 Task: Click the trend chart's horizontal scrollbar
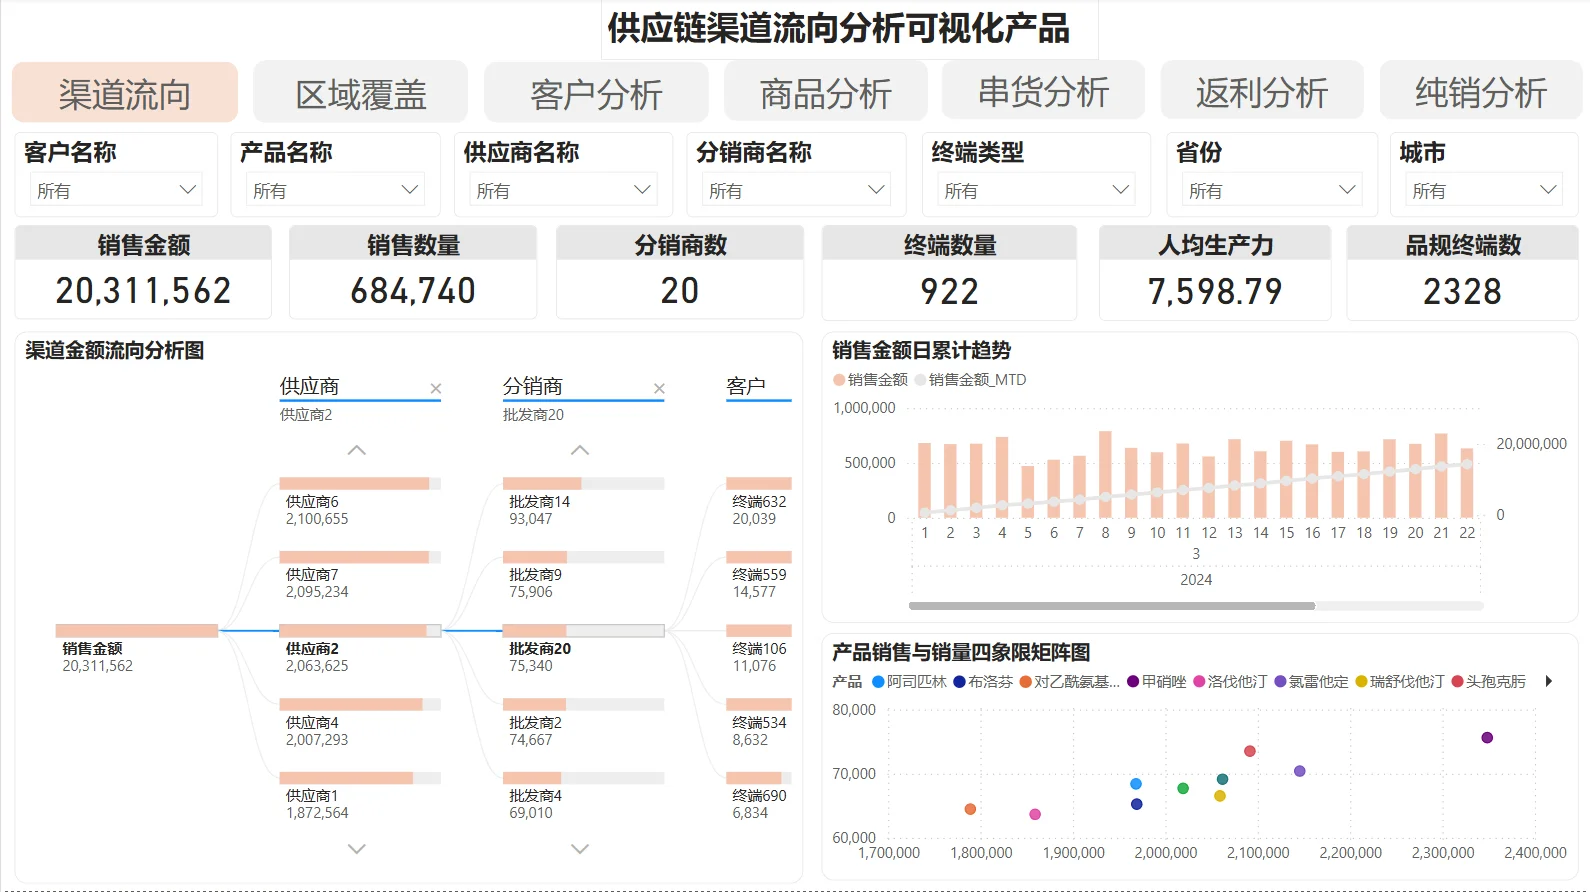(x=1112, y=606)
